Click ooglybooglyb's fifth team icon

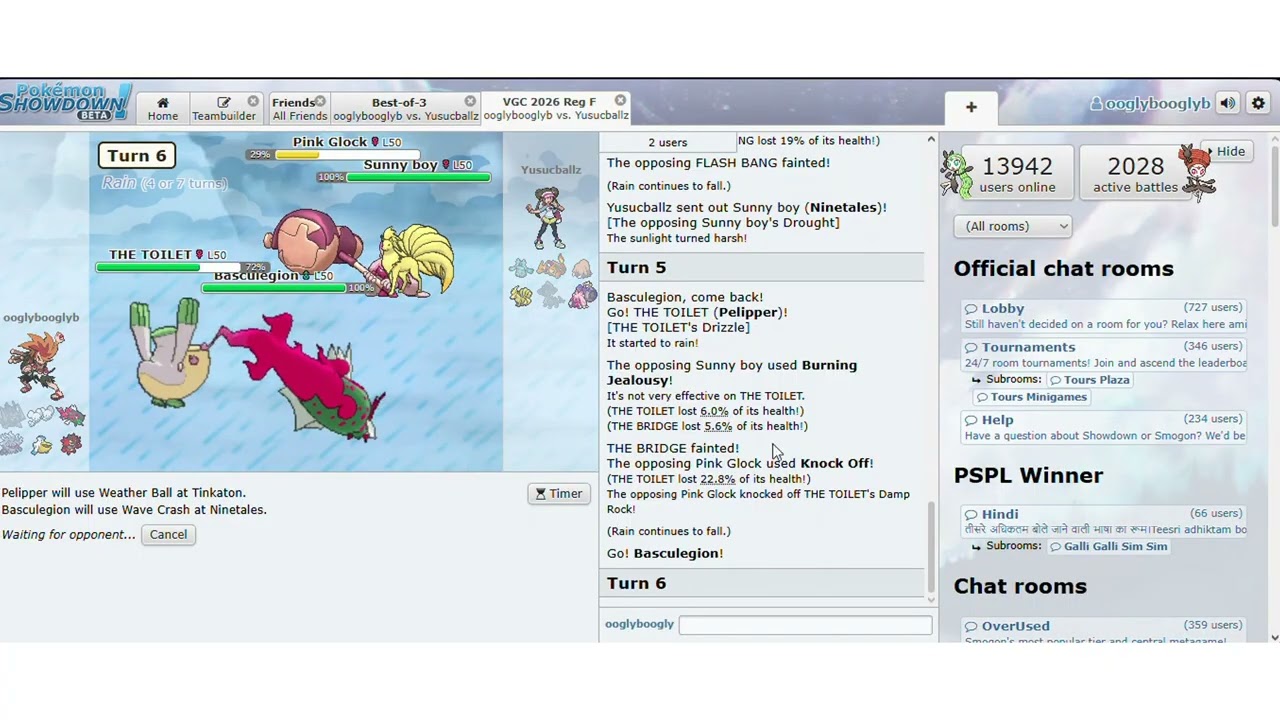coord(40,444)
